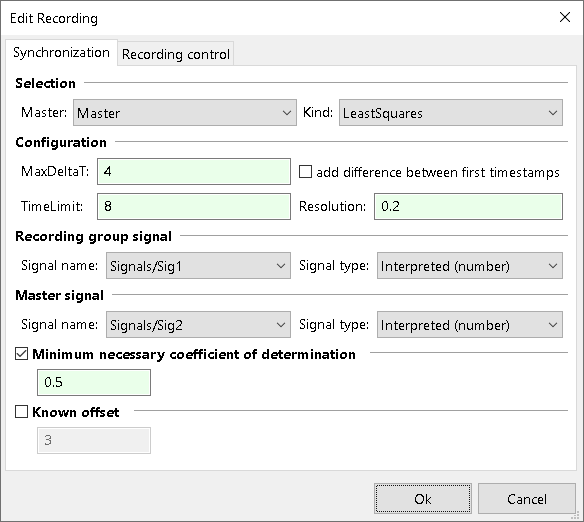
Task: Open Master signal name dropdown Signals/Sig2
Action: pyautogui.click(x=198, y=325)
